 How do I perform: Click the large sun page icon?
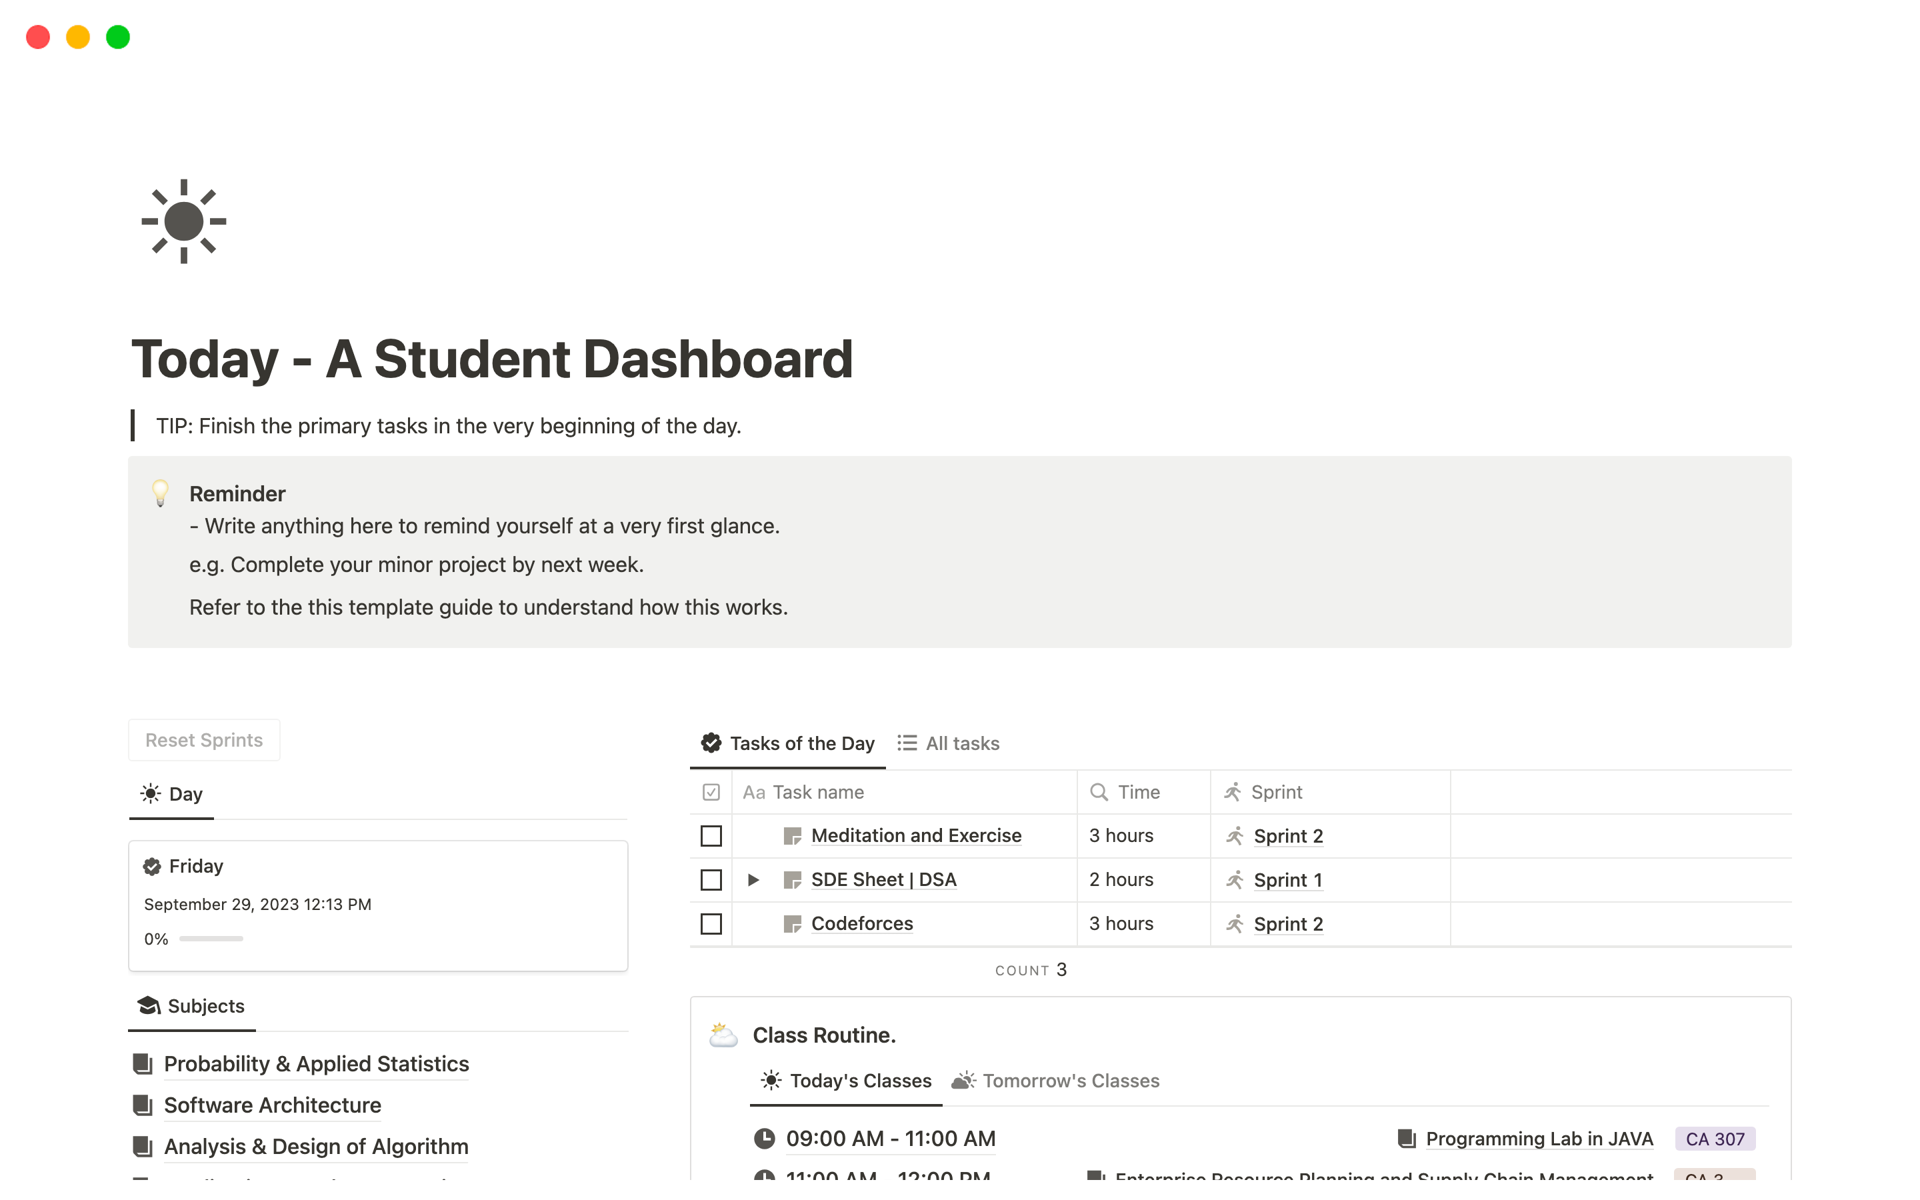tap(184, 221)
